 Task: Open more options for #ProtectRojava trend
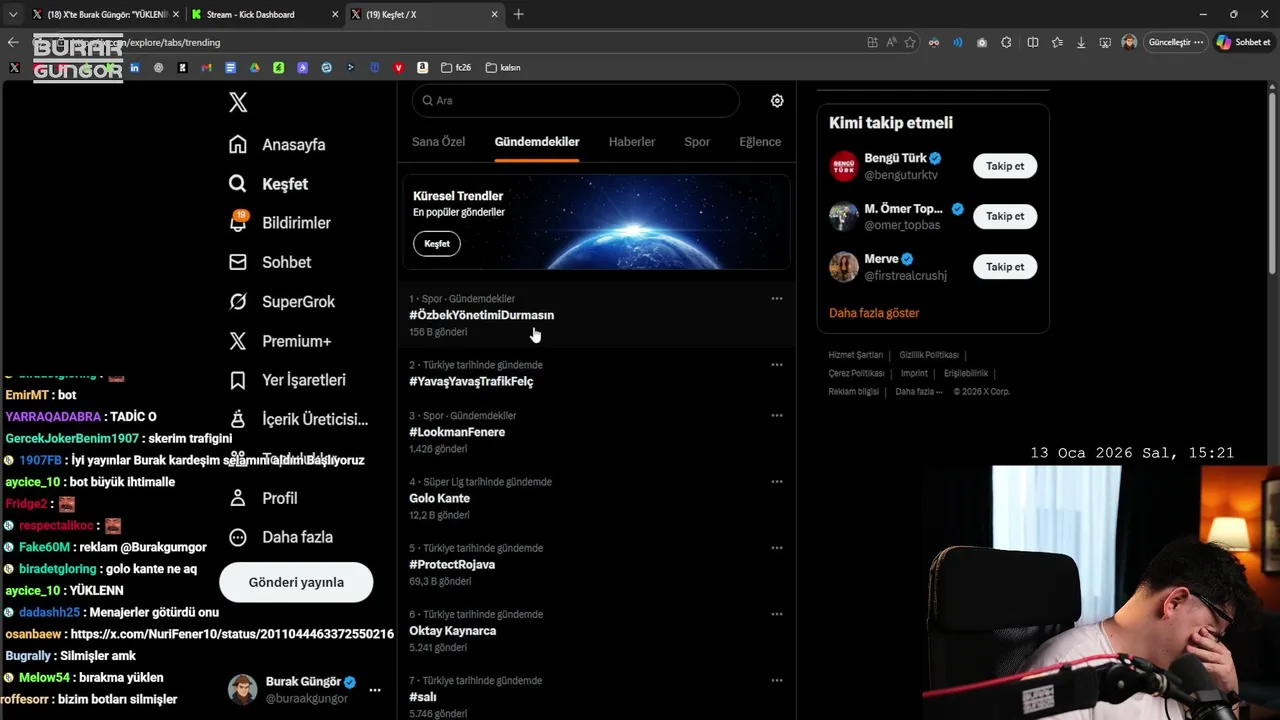777,548
